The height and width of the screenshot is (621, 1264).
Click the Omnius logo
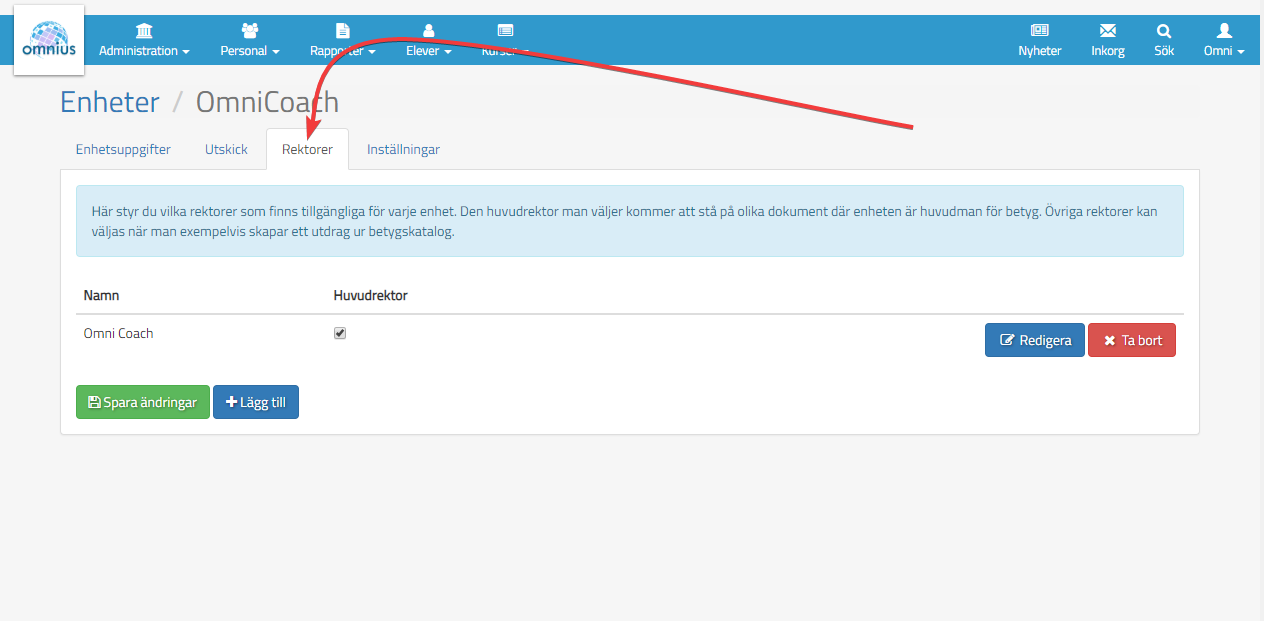(x=48, y=40)
